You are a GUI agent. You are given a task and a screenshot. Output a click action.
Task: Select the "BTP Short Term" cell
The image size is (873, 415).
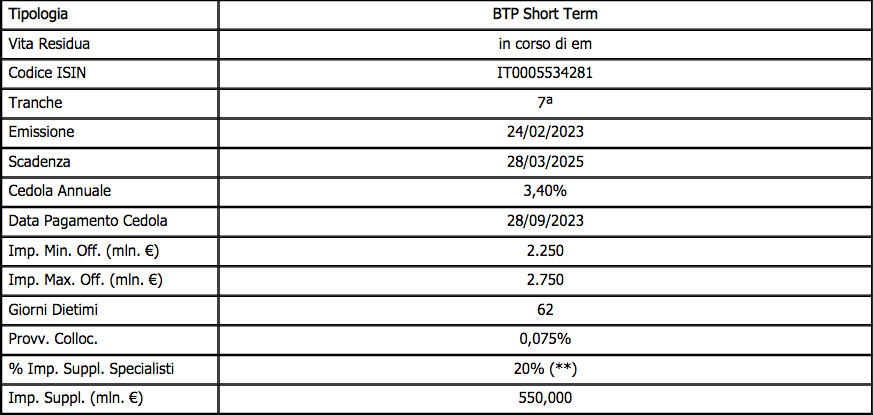point(545,15)
